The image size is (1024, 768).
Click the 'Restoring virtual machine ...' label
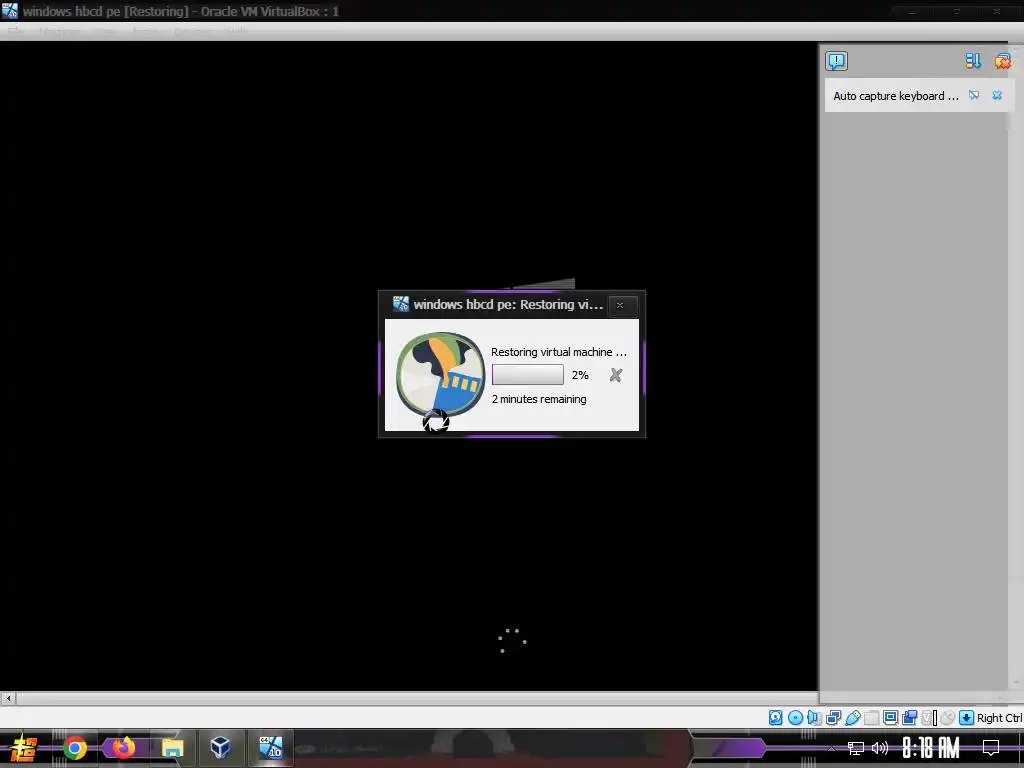(x=558, y=352)
